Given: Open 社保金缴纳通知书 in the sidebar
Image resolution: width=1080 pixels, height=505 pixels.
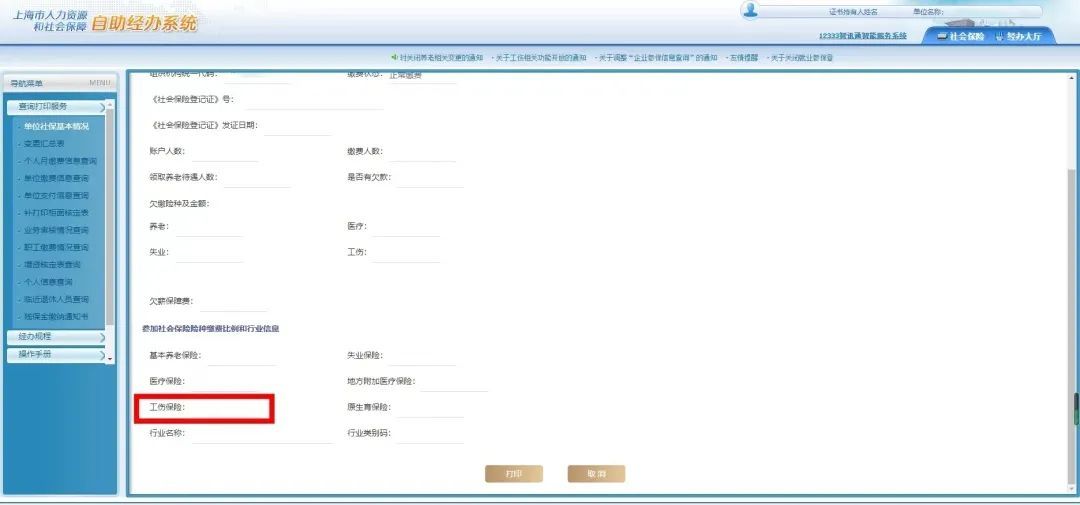Looking at the screenshot, I should (56, 316).
